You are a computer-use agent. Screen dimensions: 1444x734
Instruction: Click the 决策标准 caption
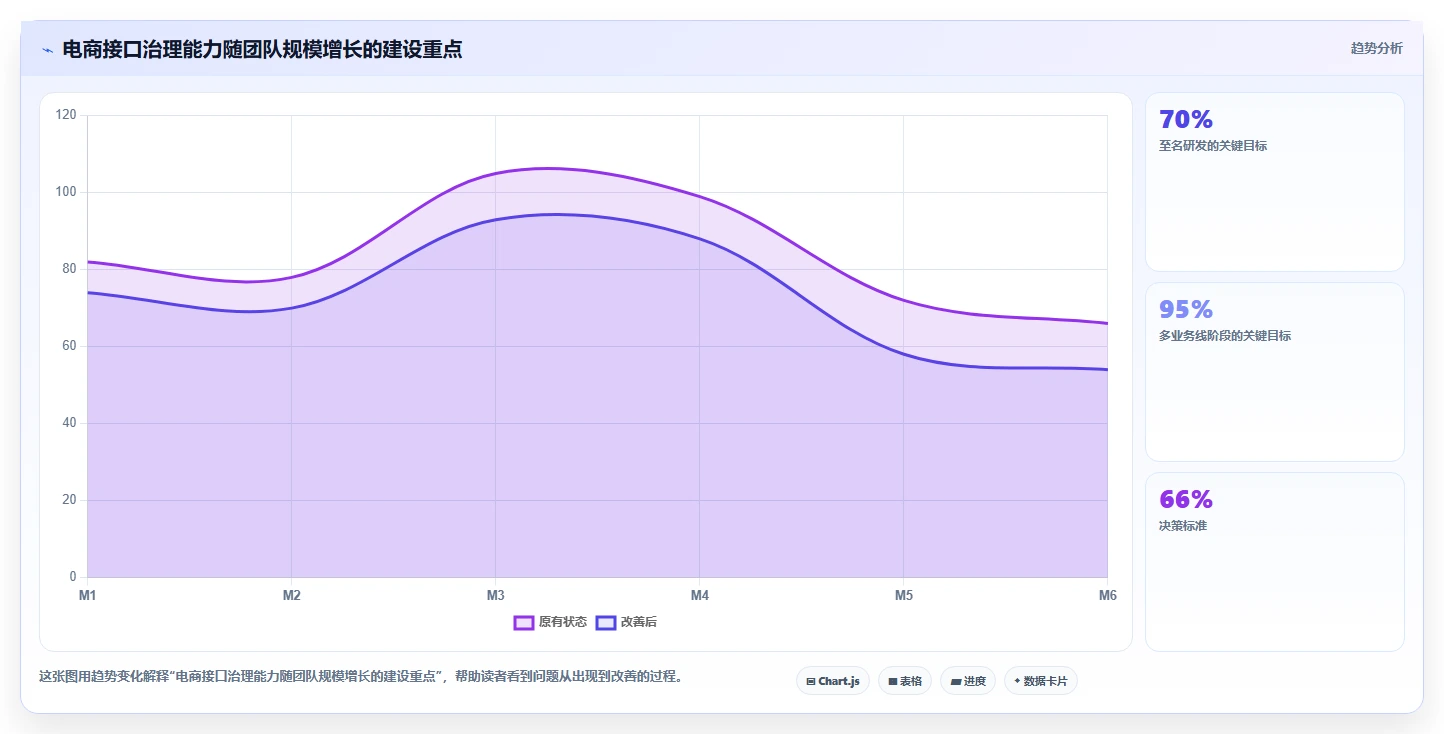tap(1183, 526)
